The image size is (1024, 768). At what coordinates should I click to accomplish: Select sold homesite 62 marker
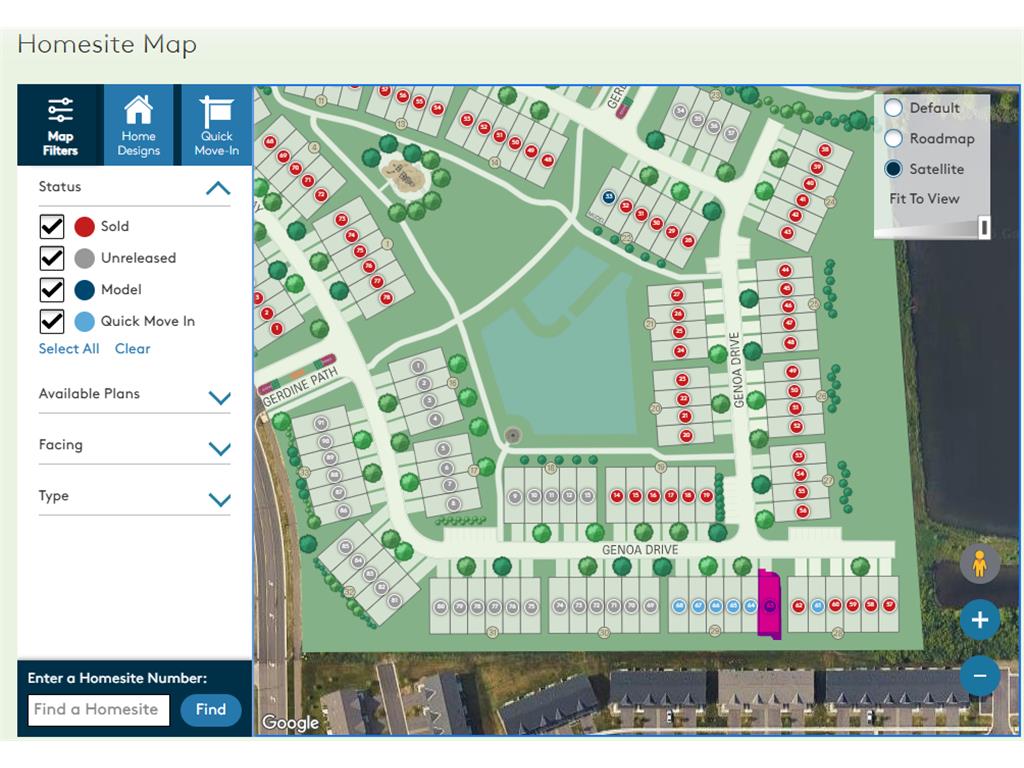coord(799,606)
